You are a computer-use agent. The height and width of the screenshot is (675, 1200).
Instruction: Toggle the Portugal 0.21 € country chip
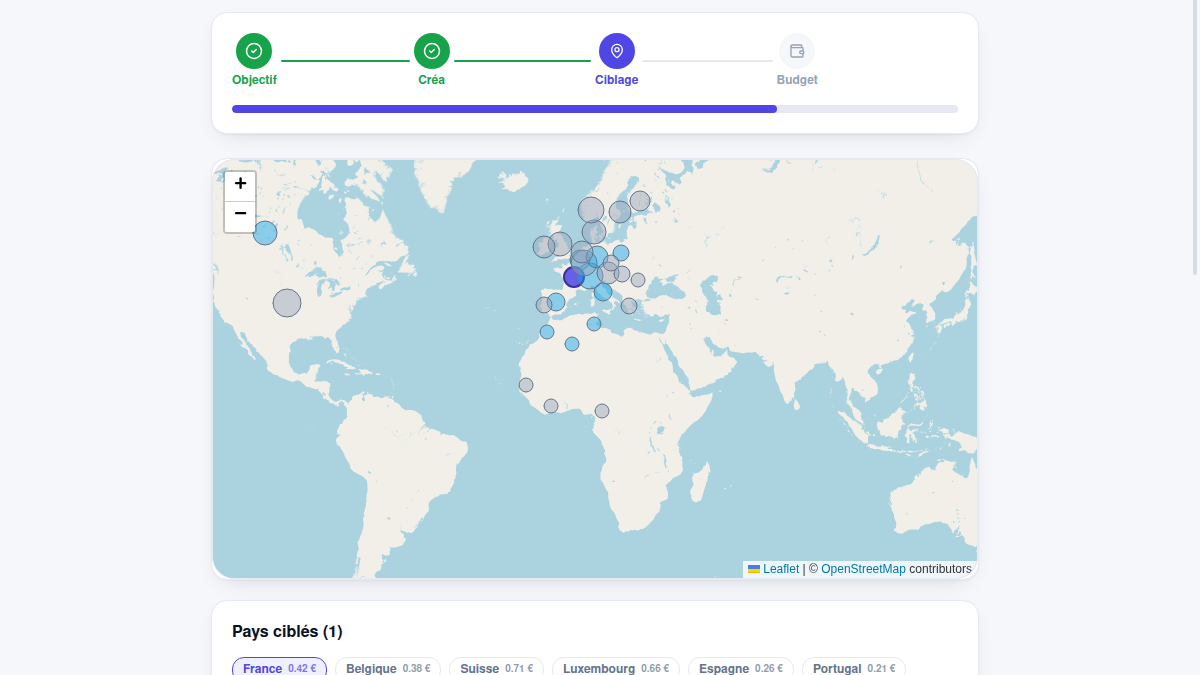point(854,668)
